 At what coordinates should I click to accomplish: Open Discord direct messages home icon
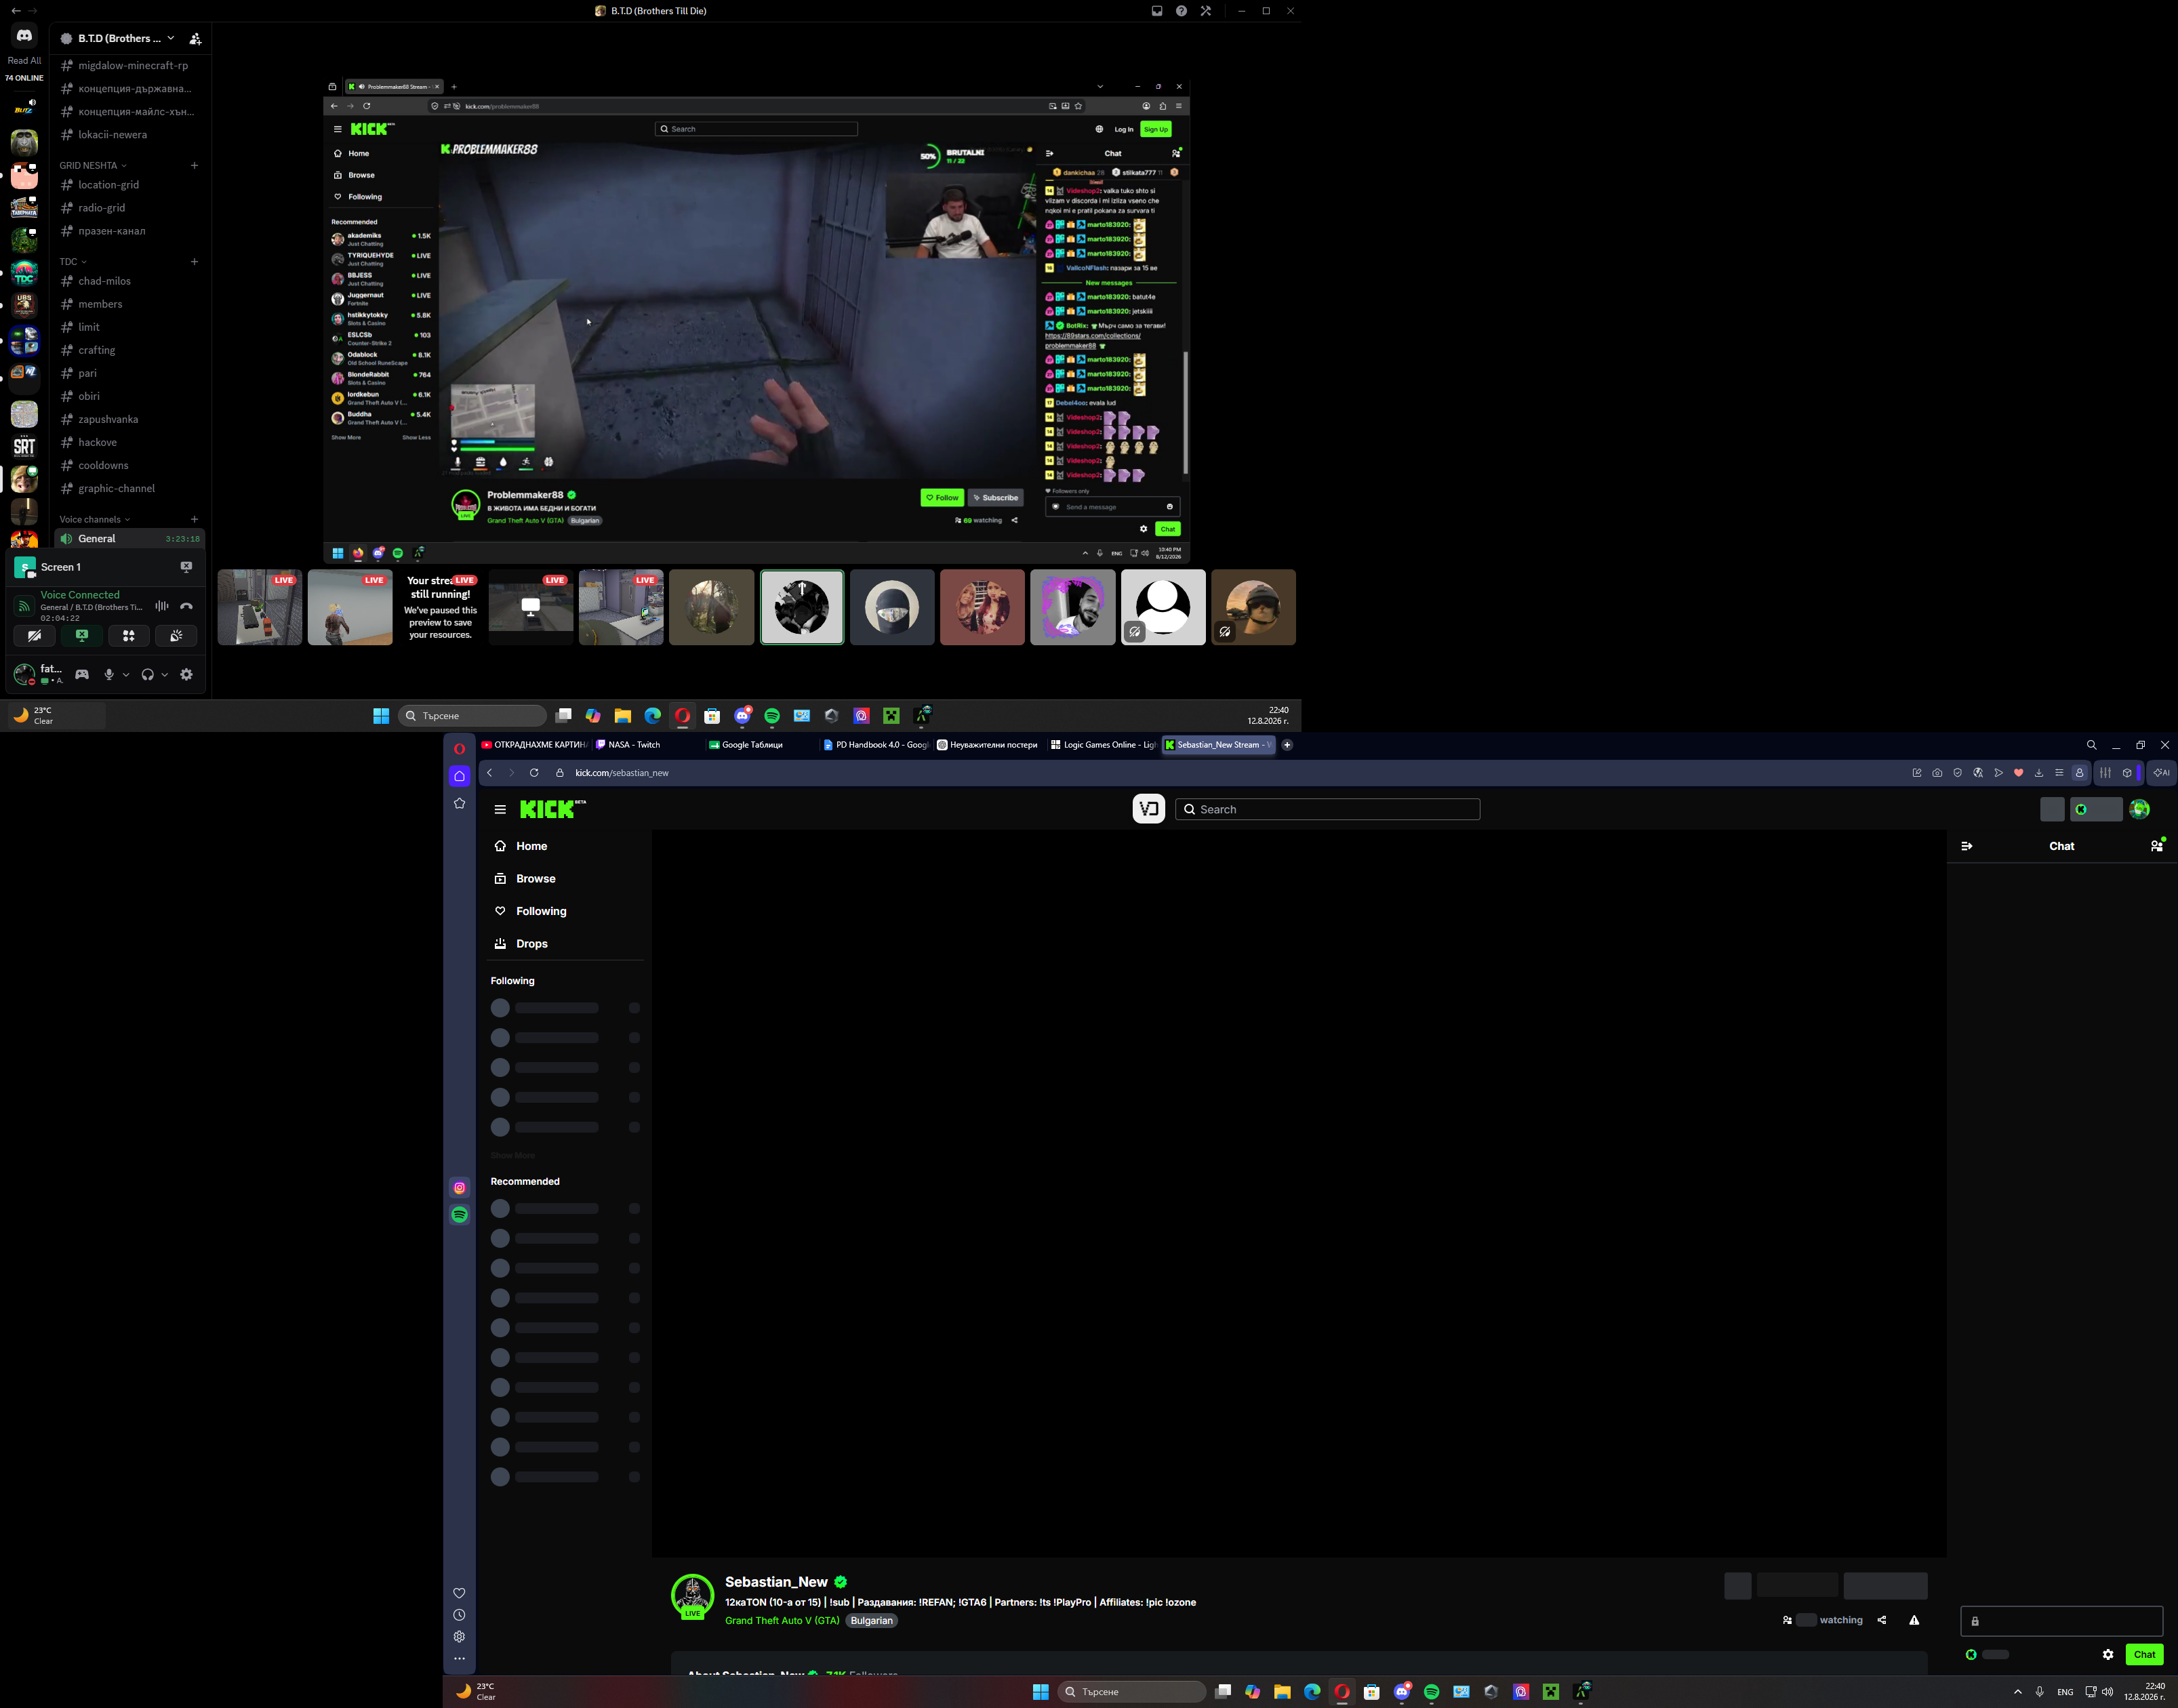coord(24,35)
